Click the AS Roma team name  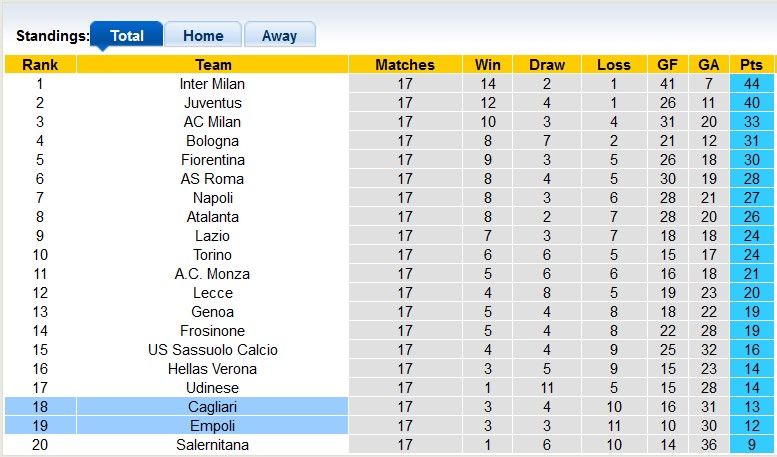213,179
